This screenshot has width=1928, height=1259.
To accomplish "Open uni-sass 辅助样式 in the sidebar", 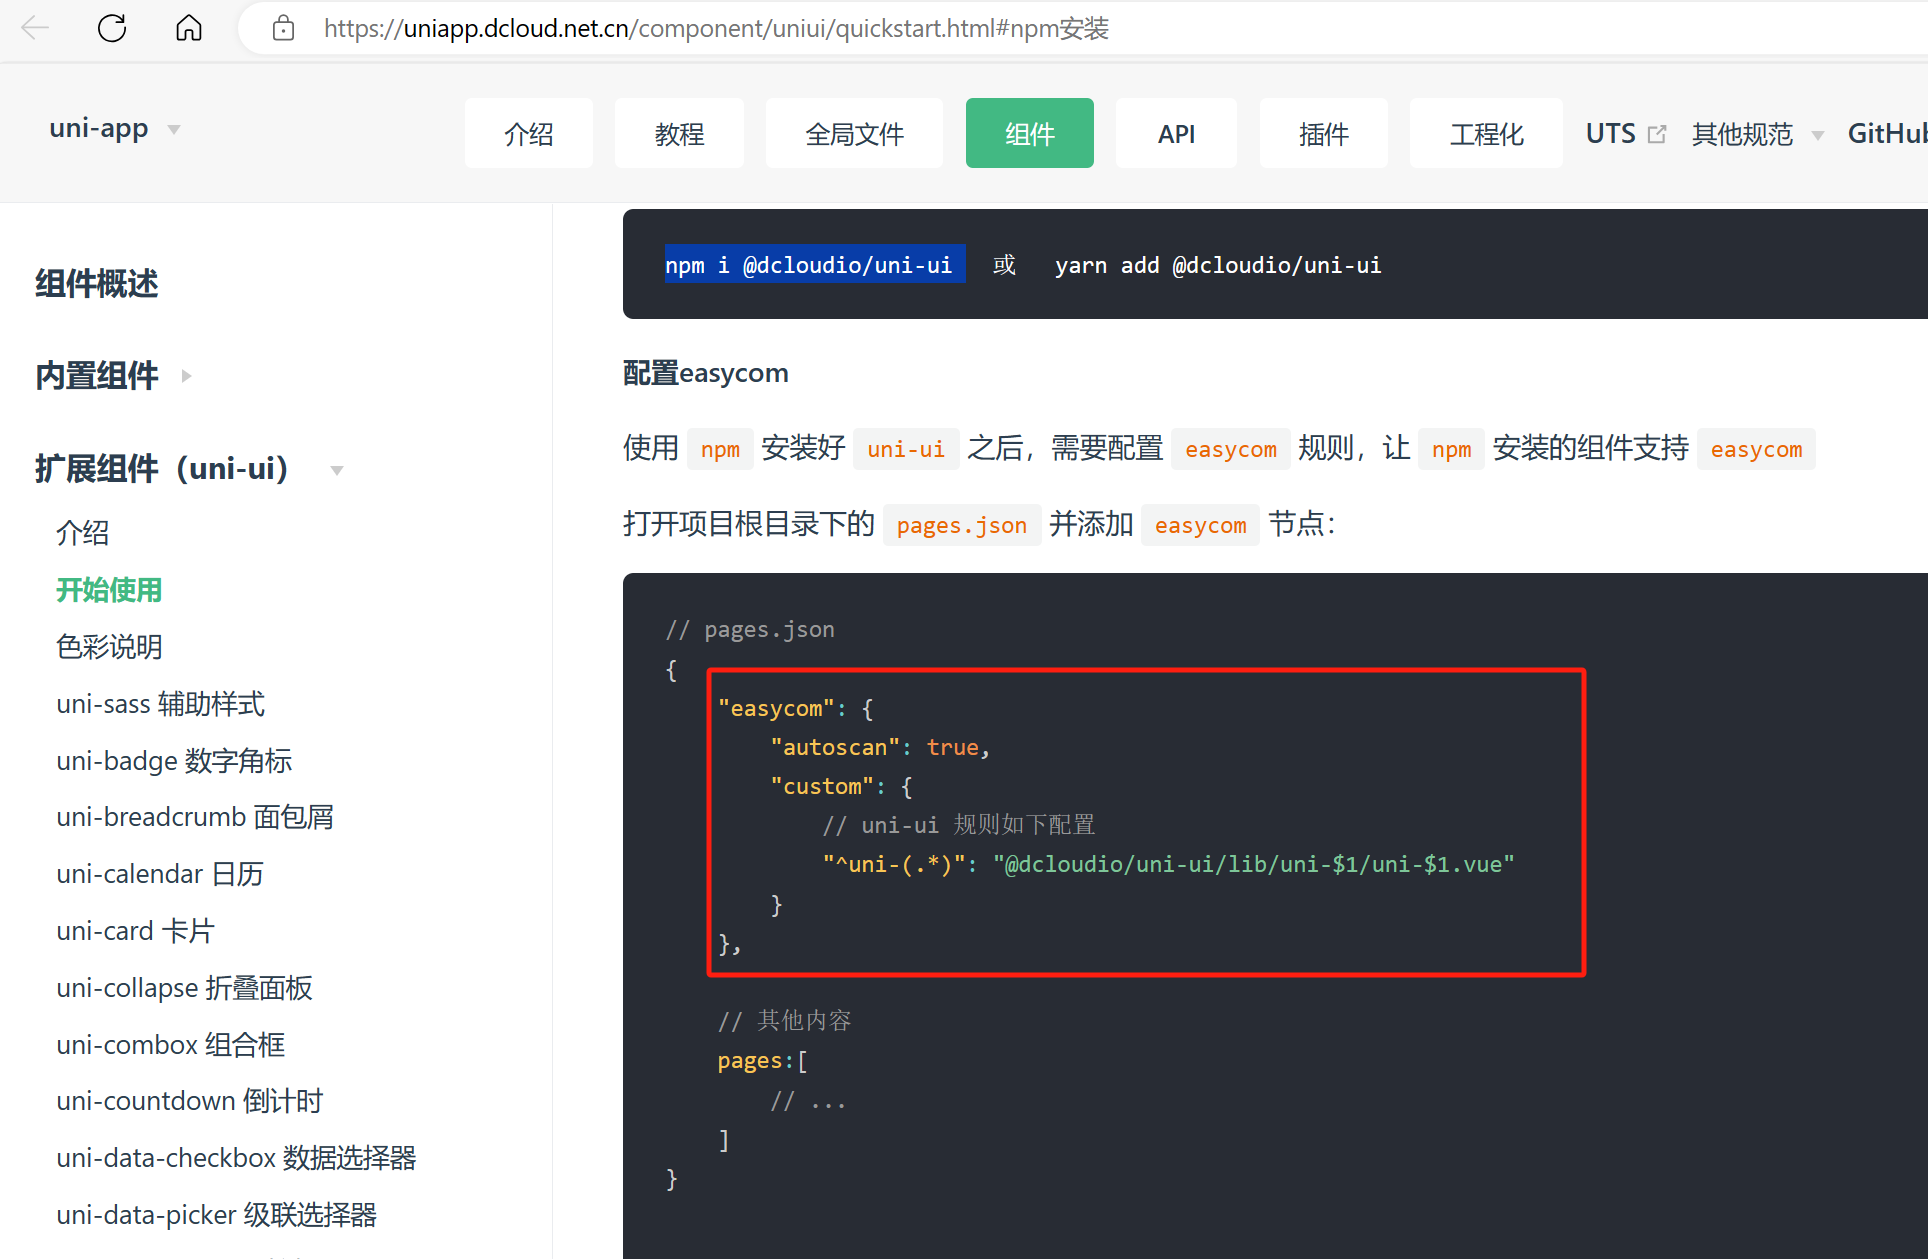I will click(x=160, y=704).
